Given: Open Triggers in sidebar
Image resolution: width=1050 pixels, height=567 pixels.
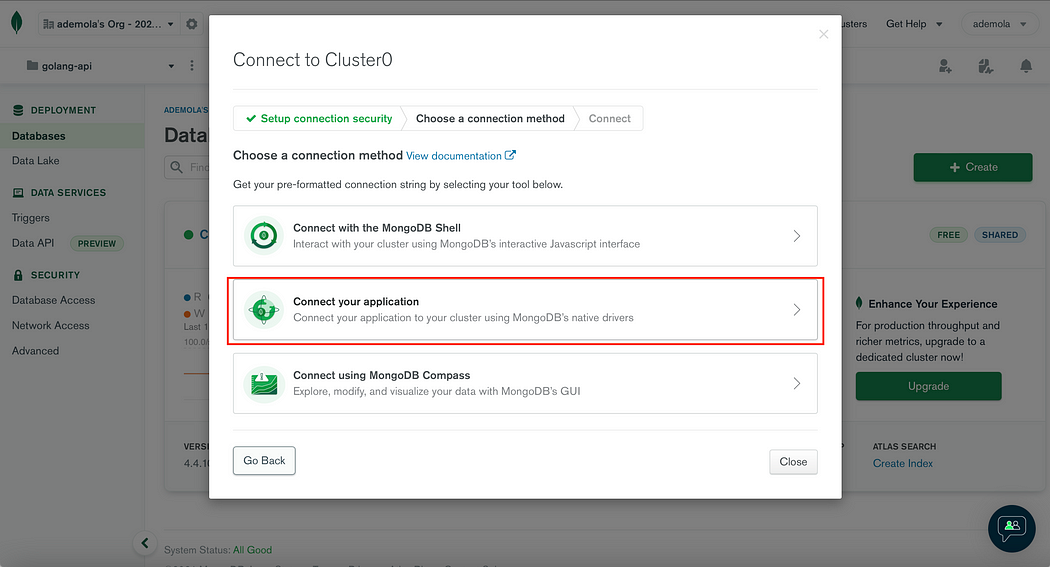Looking at the screenshot, I should click(x=31, y=218).
